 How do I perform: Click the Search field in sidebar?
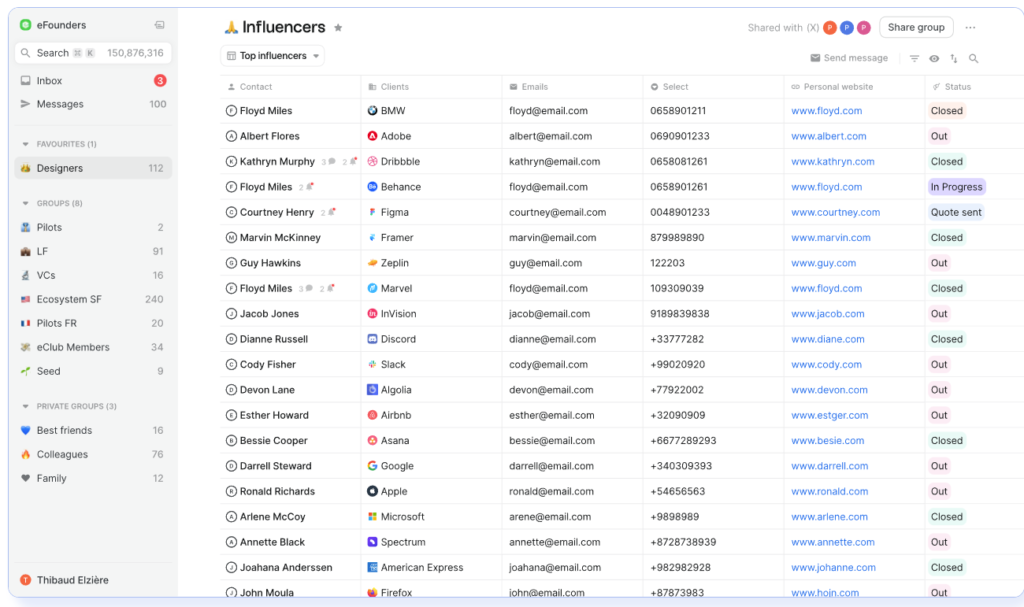coord(93,53)
